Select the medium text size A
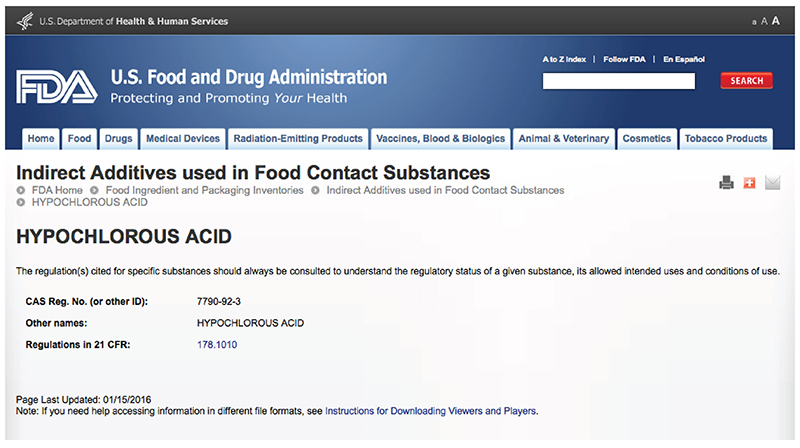Screen dimensions: 800x448 [764, 21]
